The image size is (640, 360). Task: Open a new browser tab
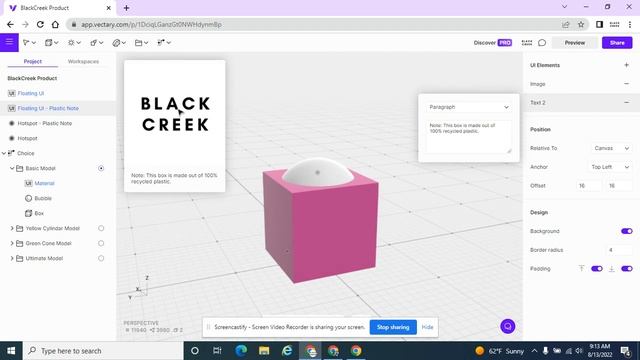[126, 8]
